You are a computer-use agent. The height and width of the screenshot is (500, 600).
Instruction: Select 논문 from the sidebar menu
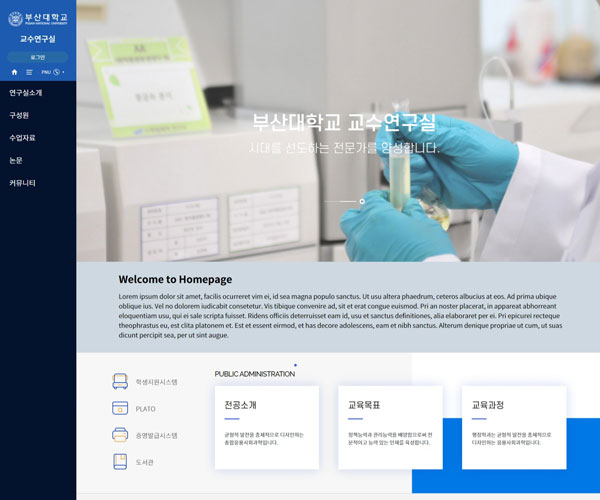coord(16,160)
